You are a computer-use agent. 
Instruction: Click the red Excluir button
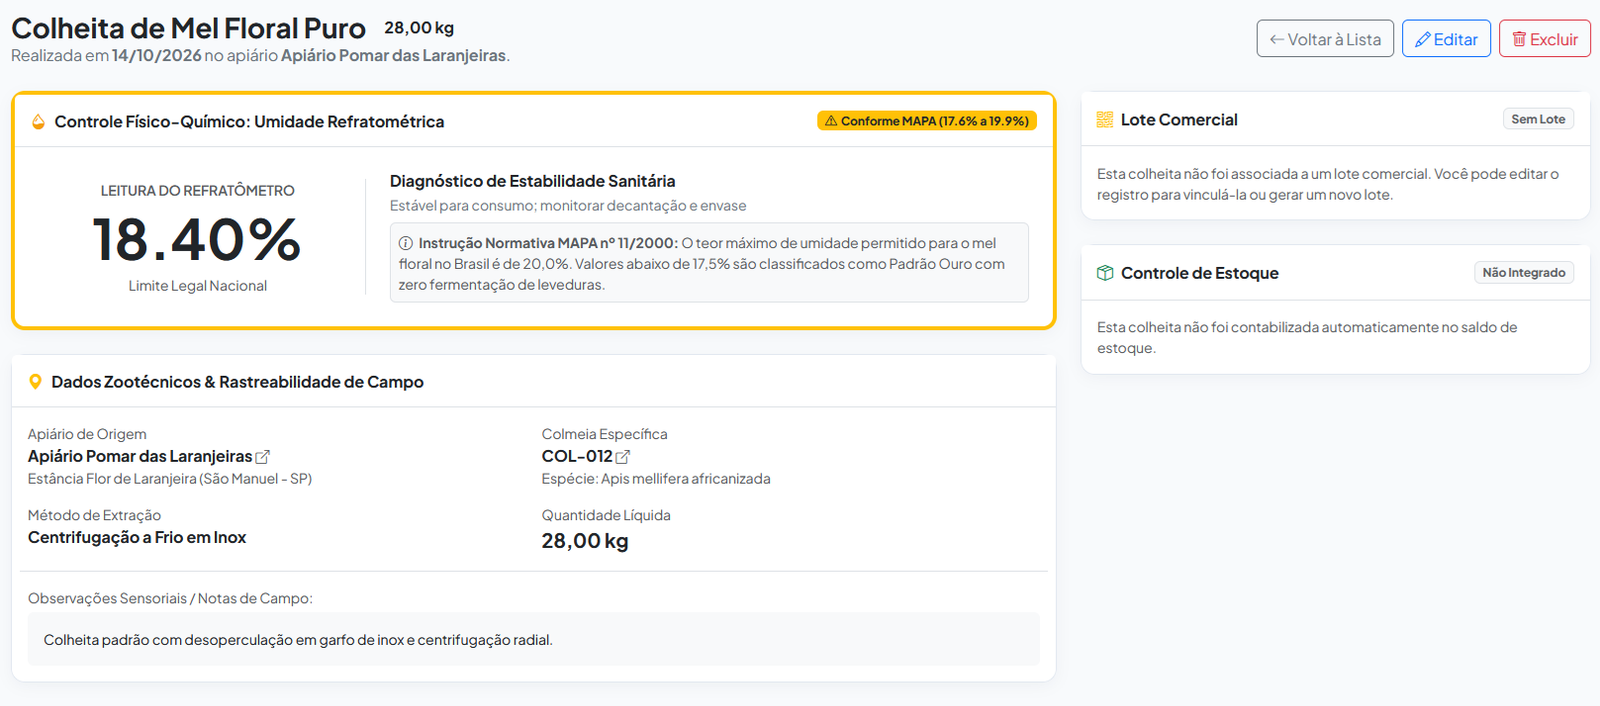point(1545,39)
